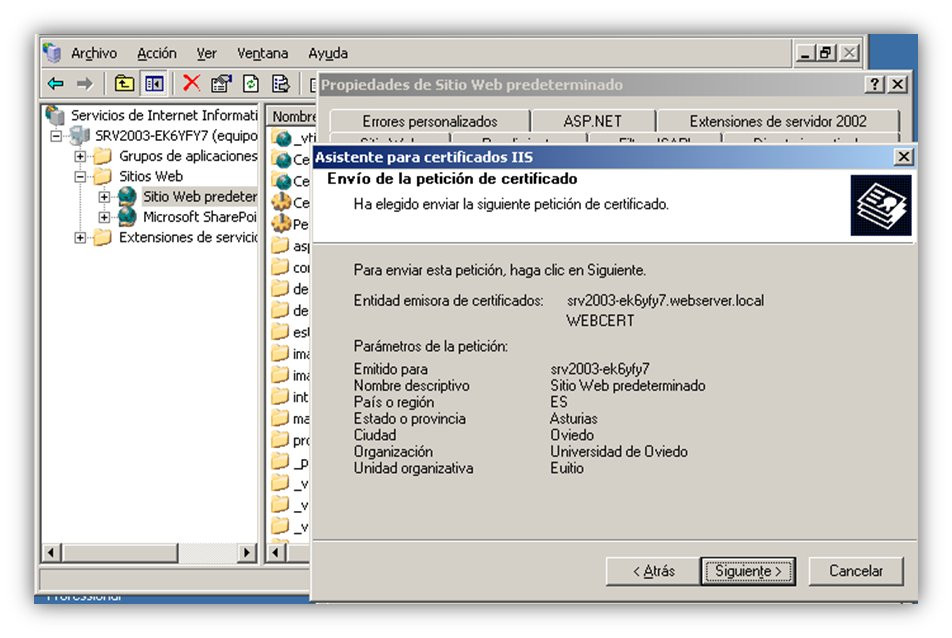The width and height of the screenshot is (952, 638).
Task: Click the con folder icon in list
Action: tap(280, 266)
